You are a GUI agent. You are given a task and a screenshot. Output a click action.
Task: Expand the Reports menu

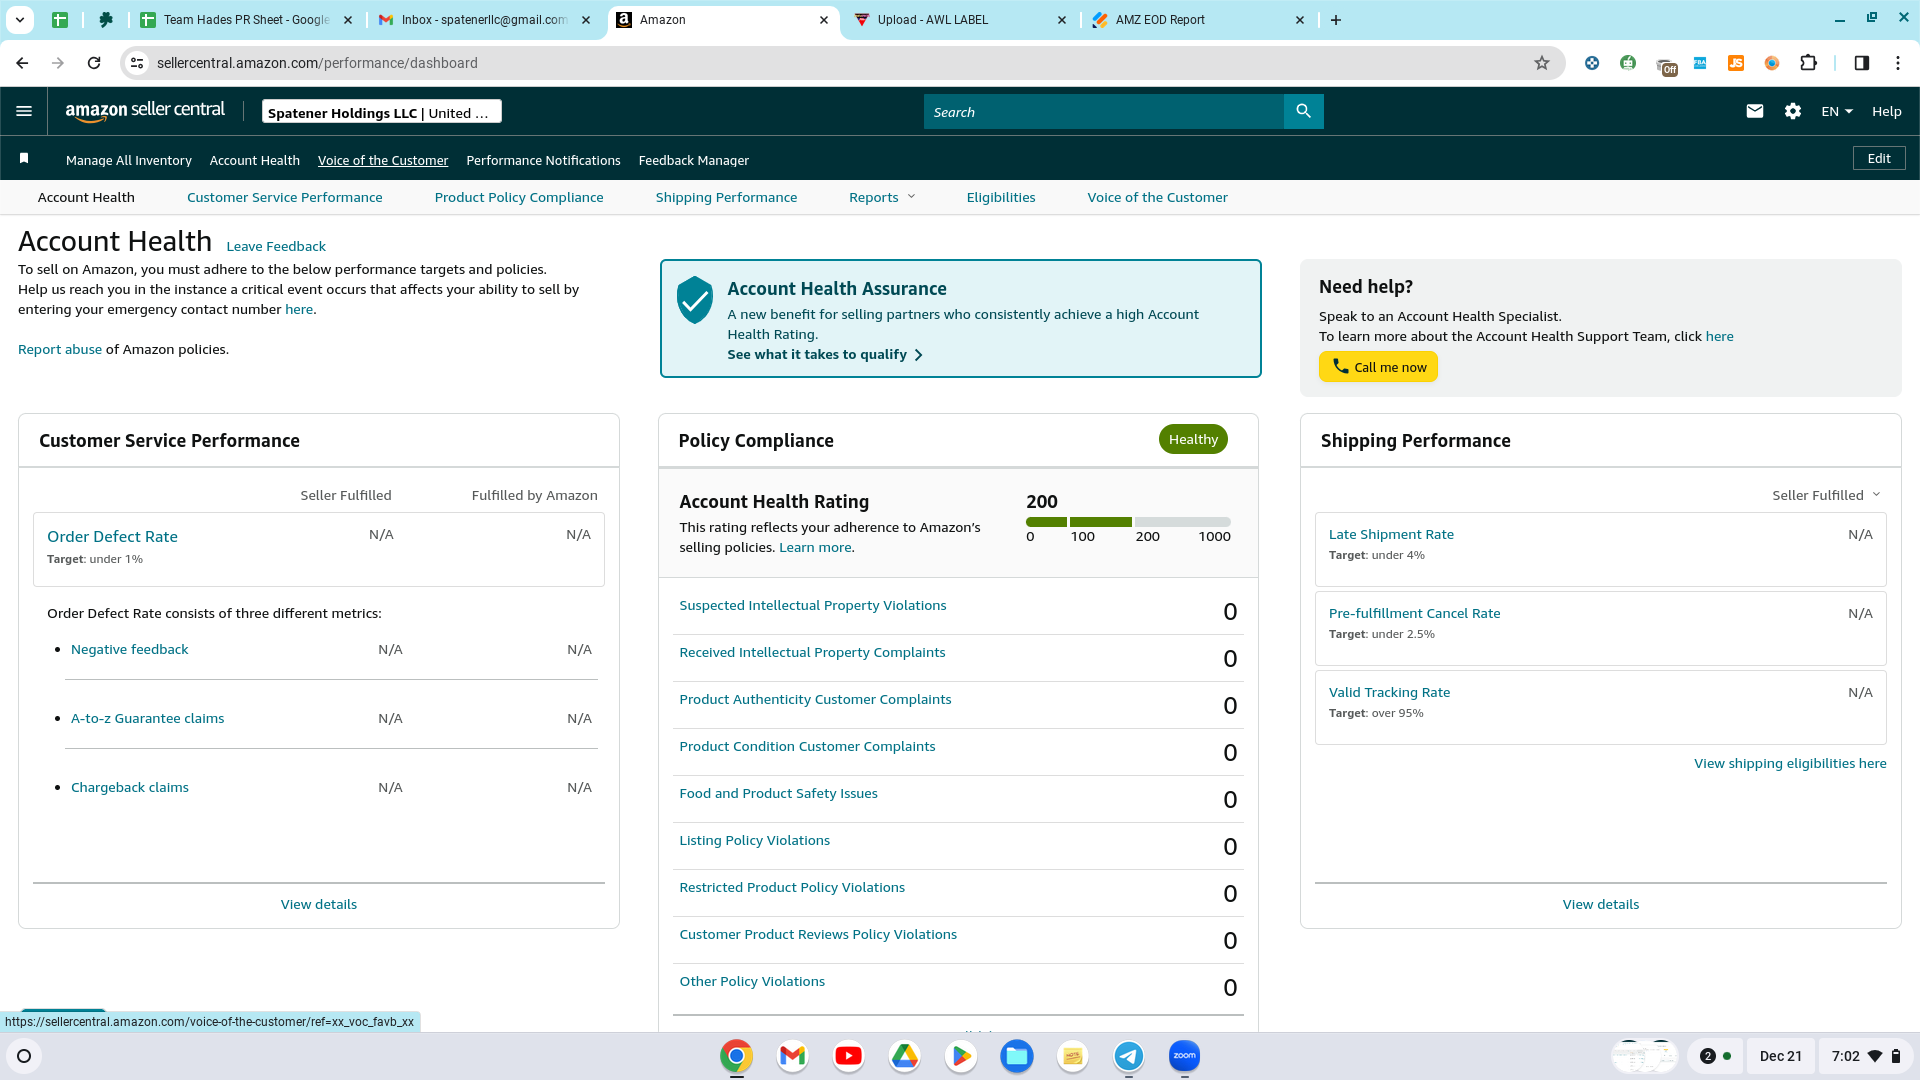(882, 198)
